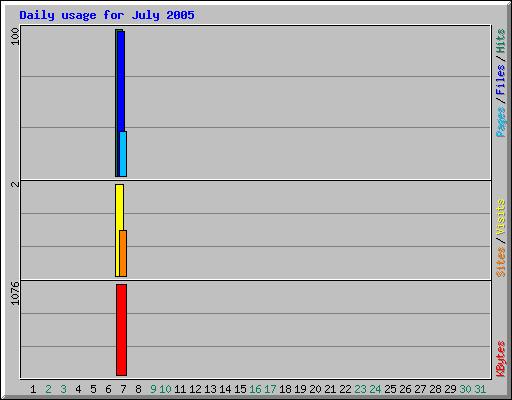Click the "2" y-axis value of middle chart
Image resolution: width=512 pixels, height=400 pixels.
(x=15, y=184)
